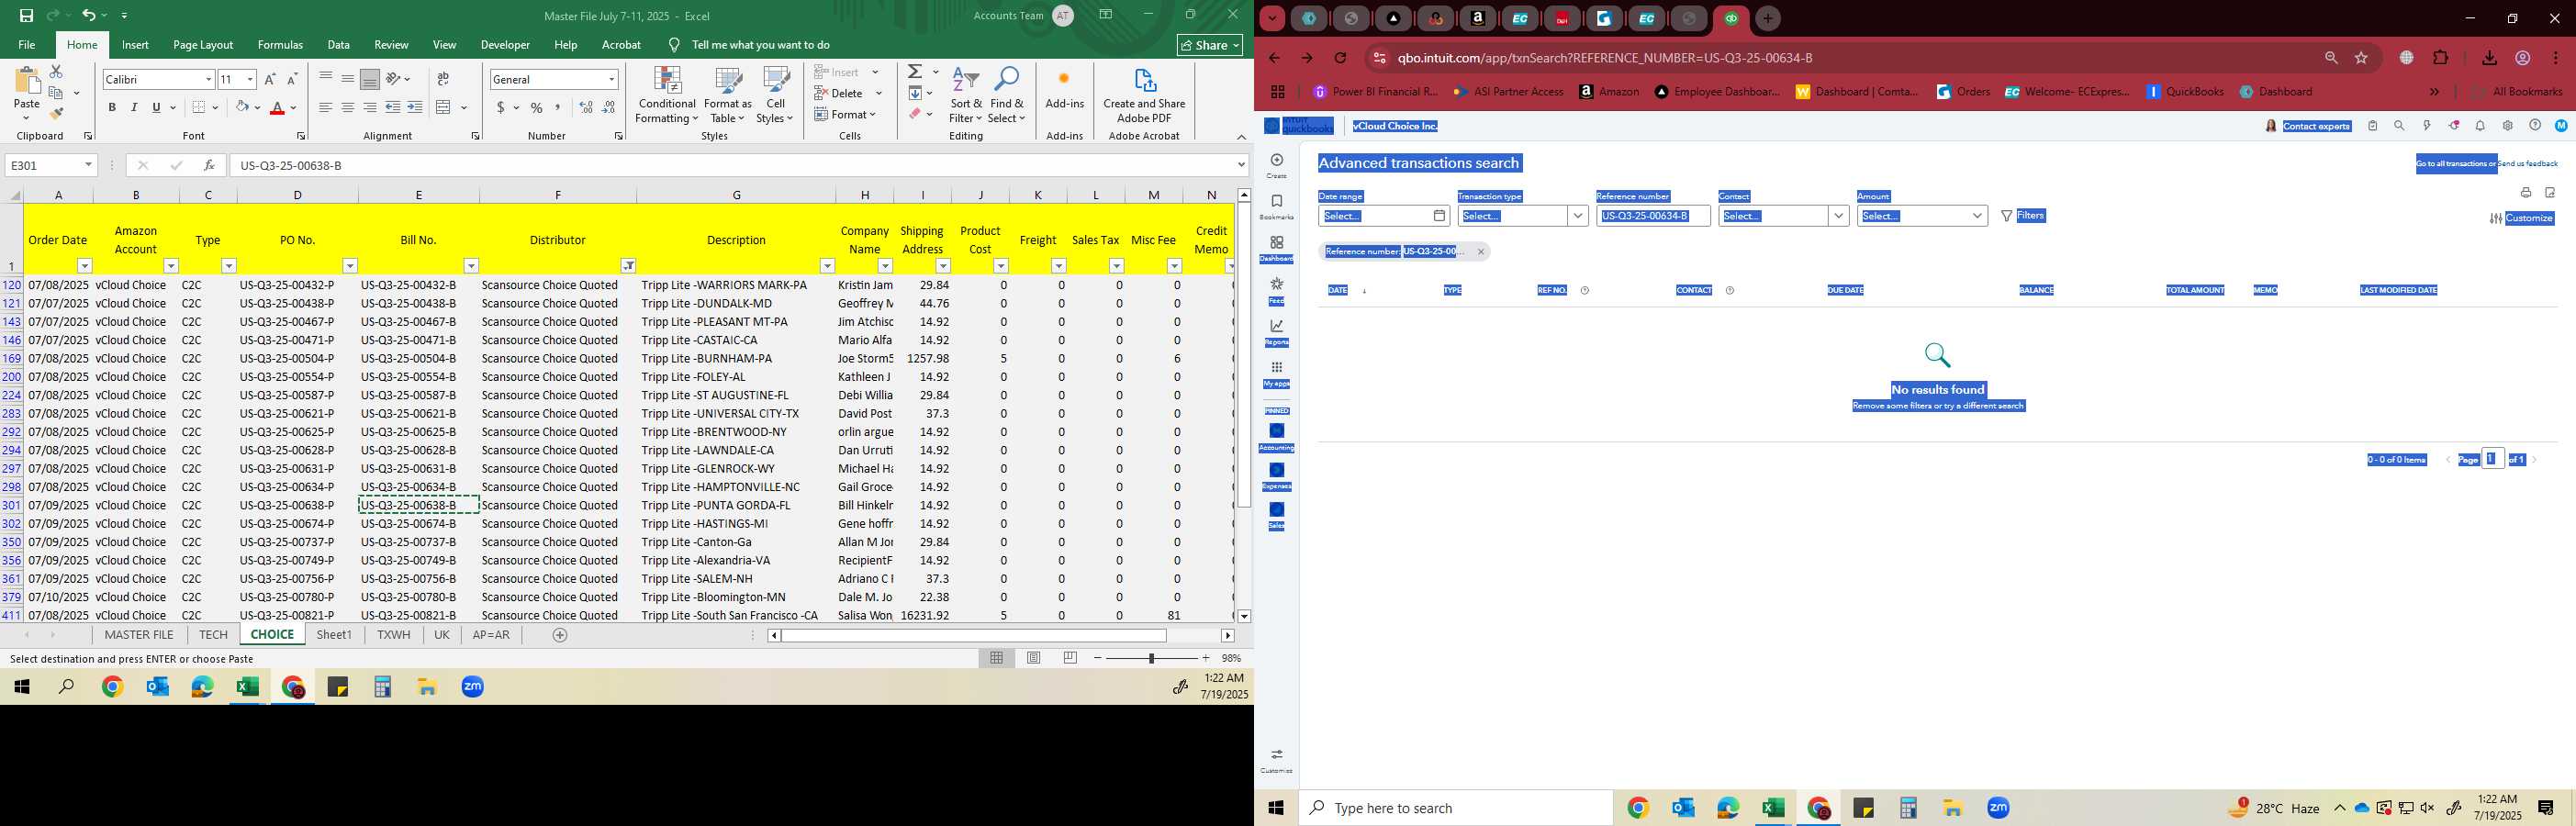
Task: Click the Excel Share button
Action: 1210,45
